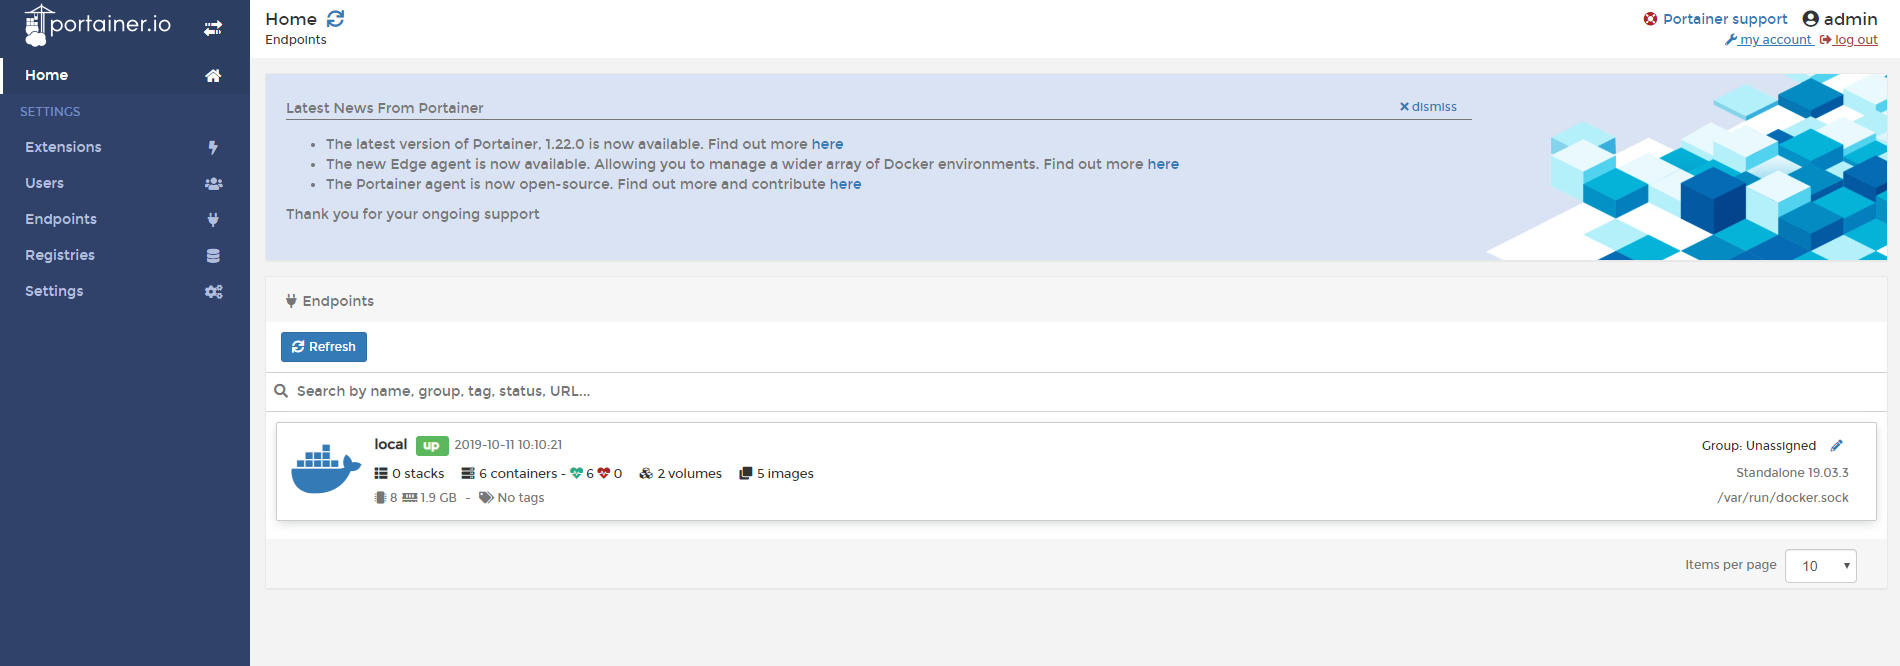Open the Portainer support link
Screen dimensions: 1900x666
1725,19
